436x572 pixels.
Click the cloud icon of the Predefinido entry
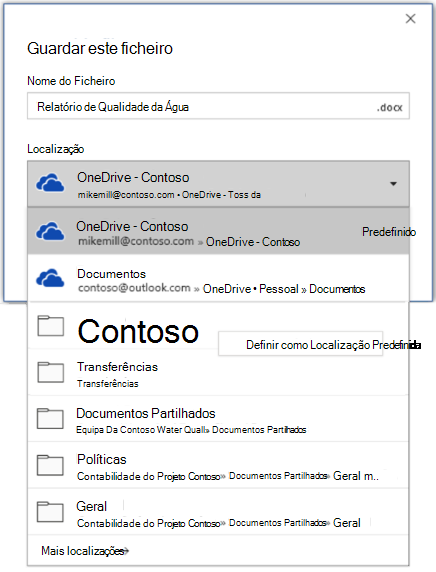click(50, 231)
